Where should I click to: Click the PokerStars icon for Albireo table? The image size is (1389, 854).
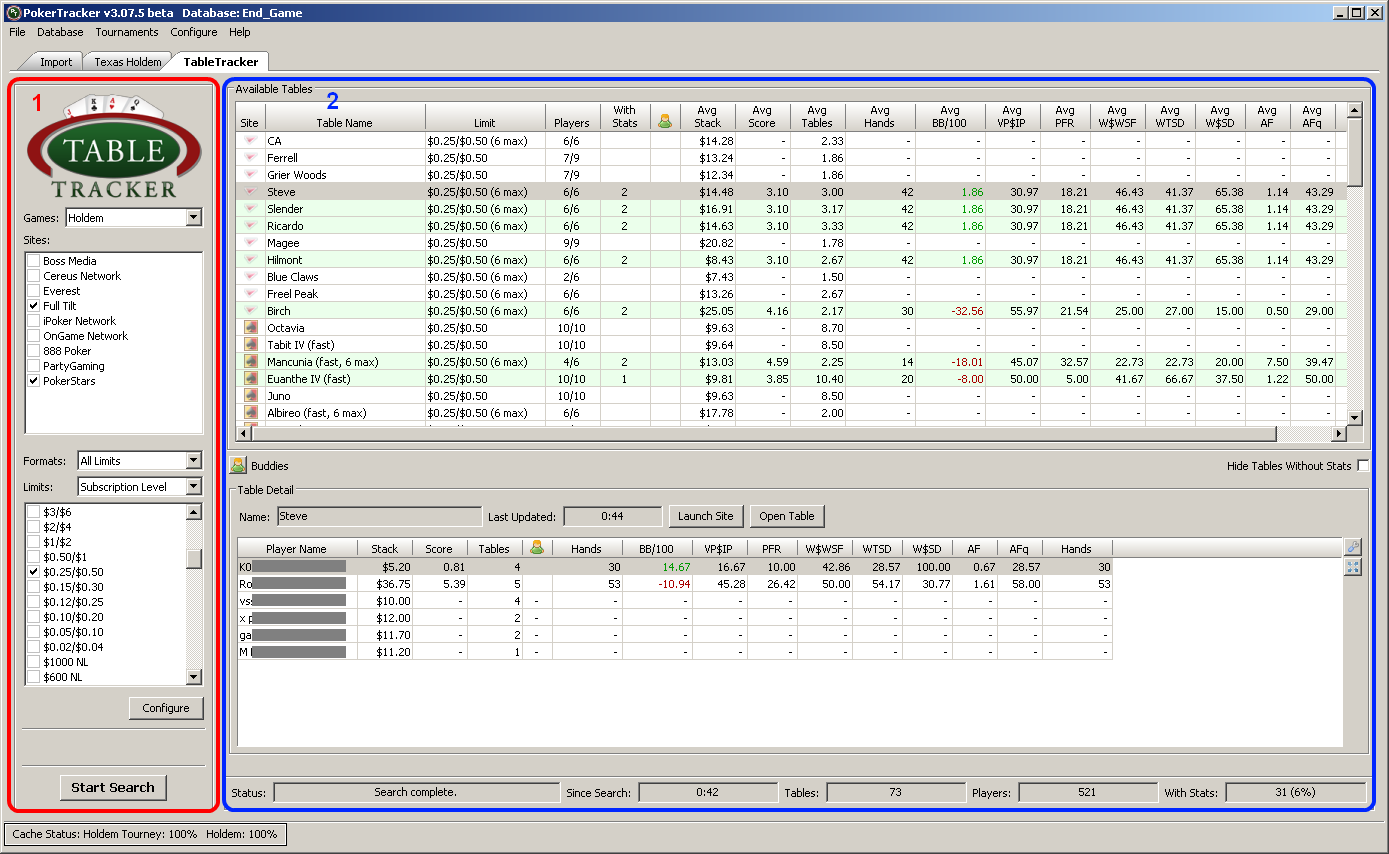(x=251, y=413)
